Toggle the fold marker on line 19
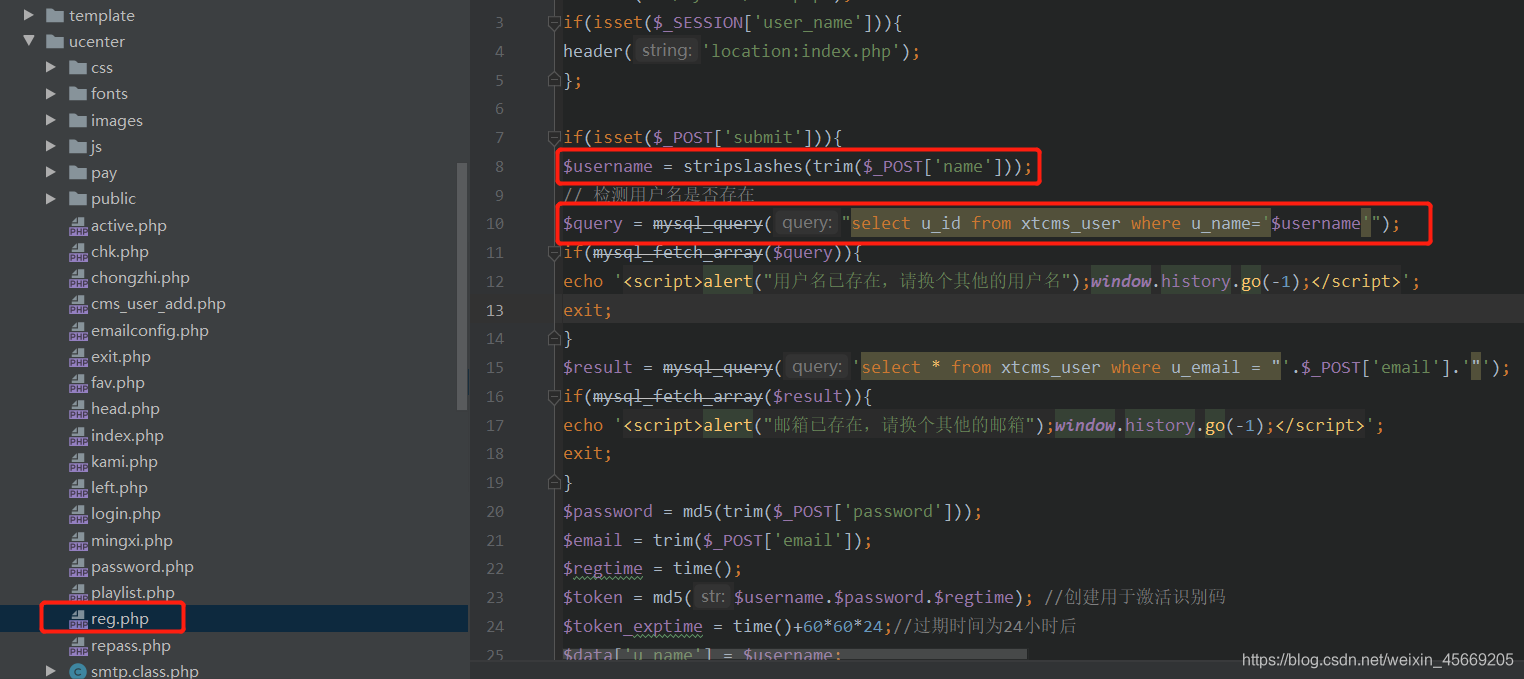1524x679 pixels. click(x=554, y=482)
